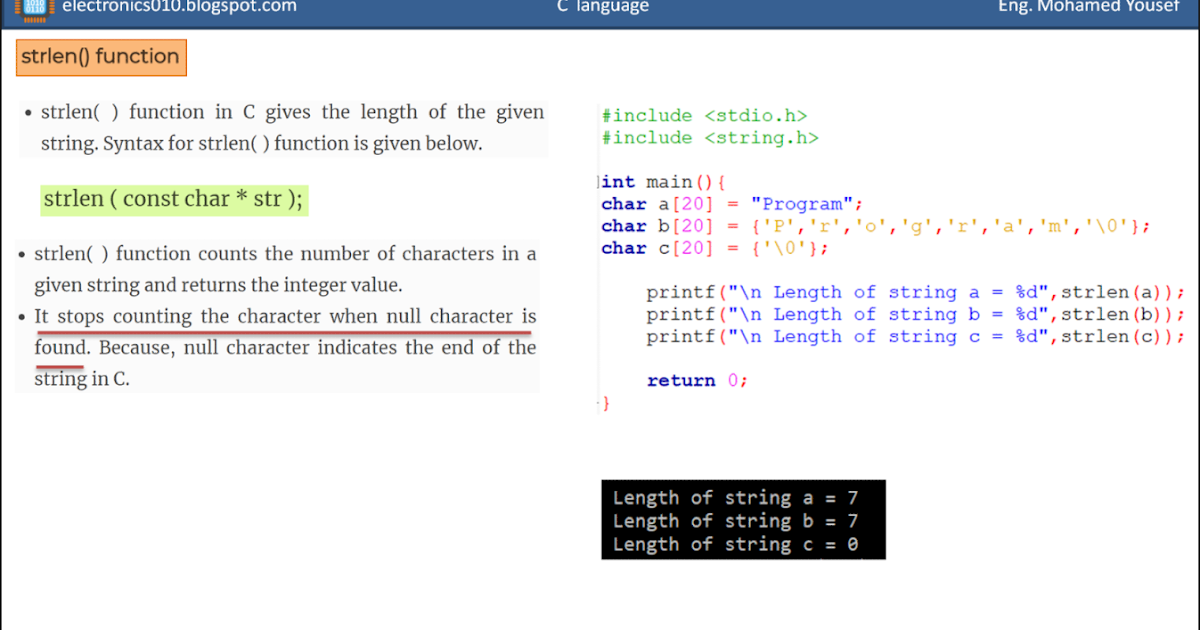
Task: Click the printf line with strlen(c)
Action: (x=915, y=336)
